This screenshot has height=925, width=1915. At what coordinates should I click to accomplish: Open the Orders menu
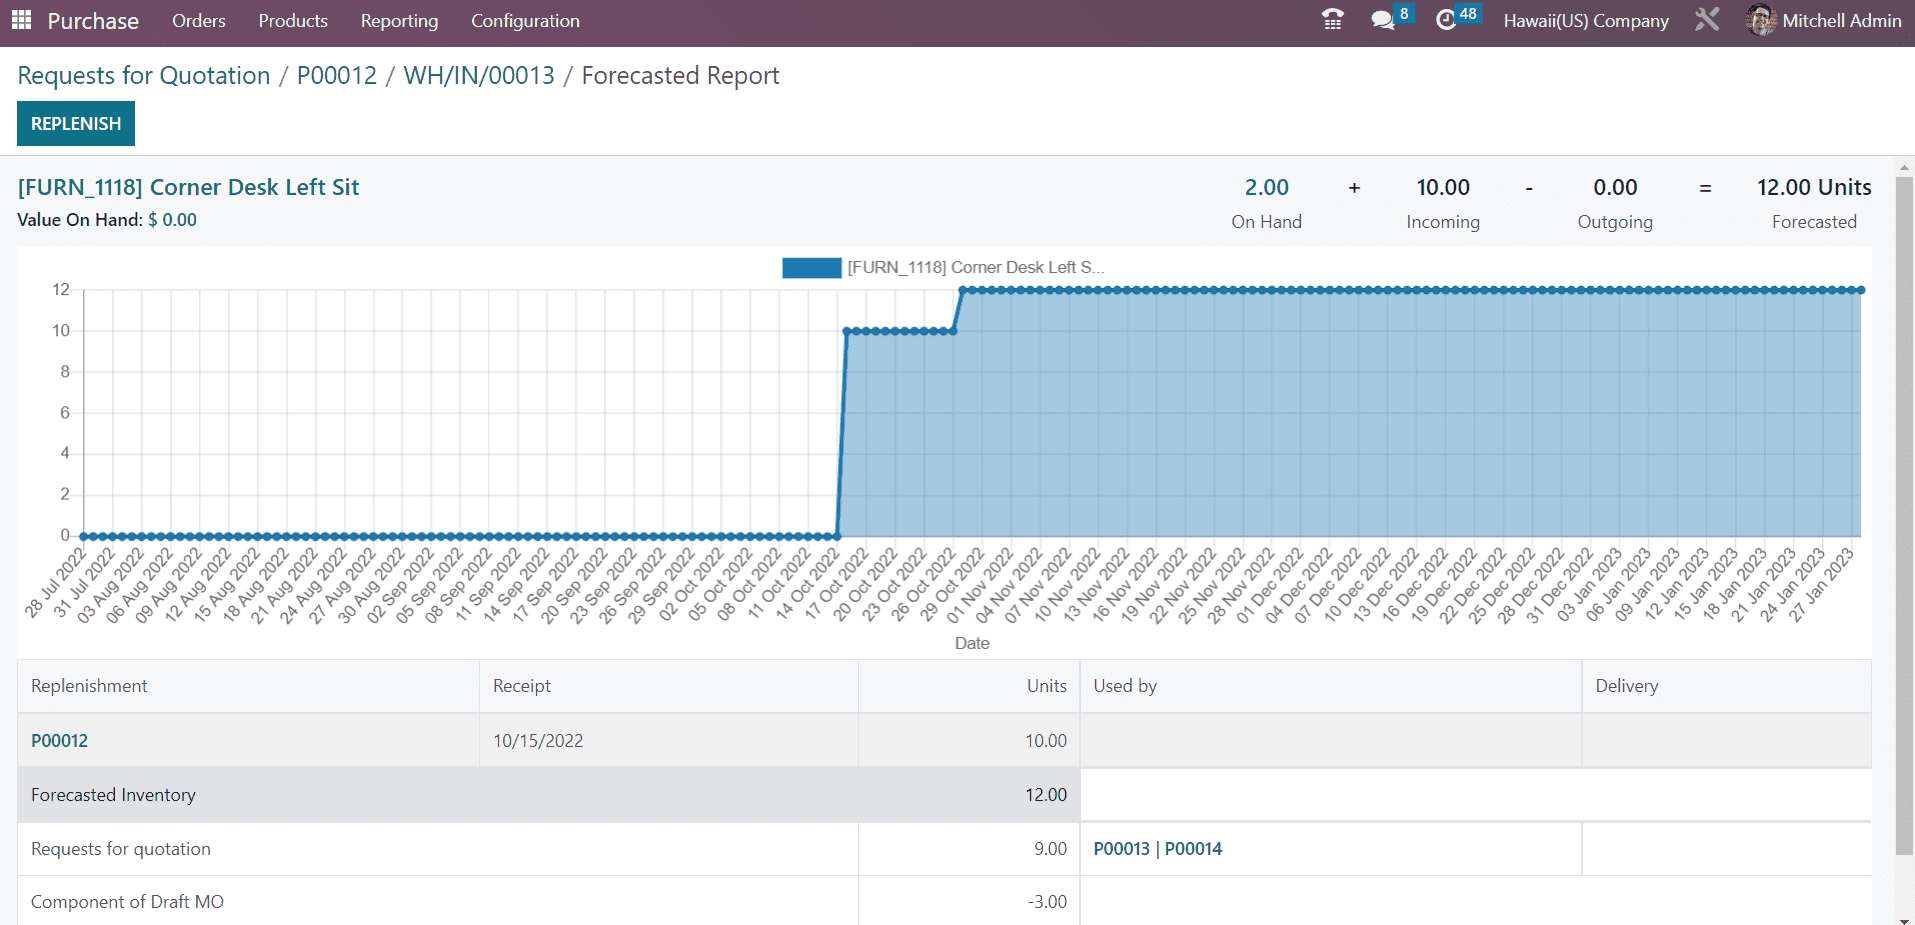point(198,21)
